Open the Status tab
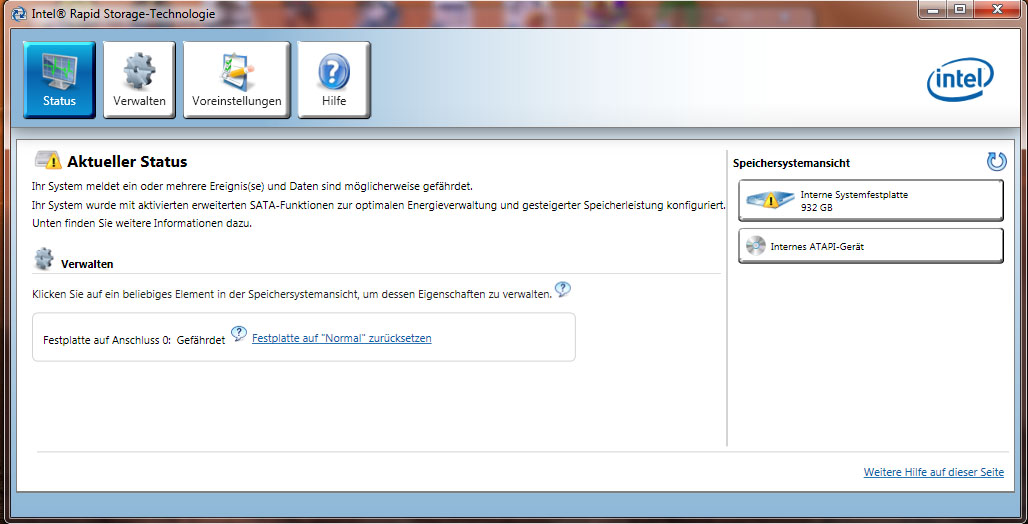 tap(60, 79)
